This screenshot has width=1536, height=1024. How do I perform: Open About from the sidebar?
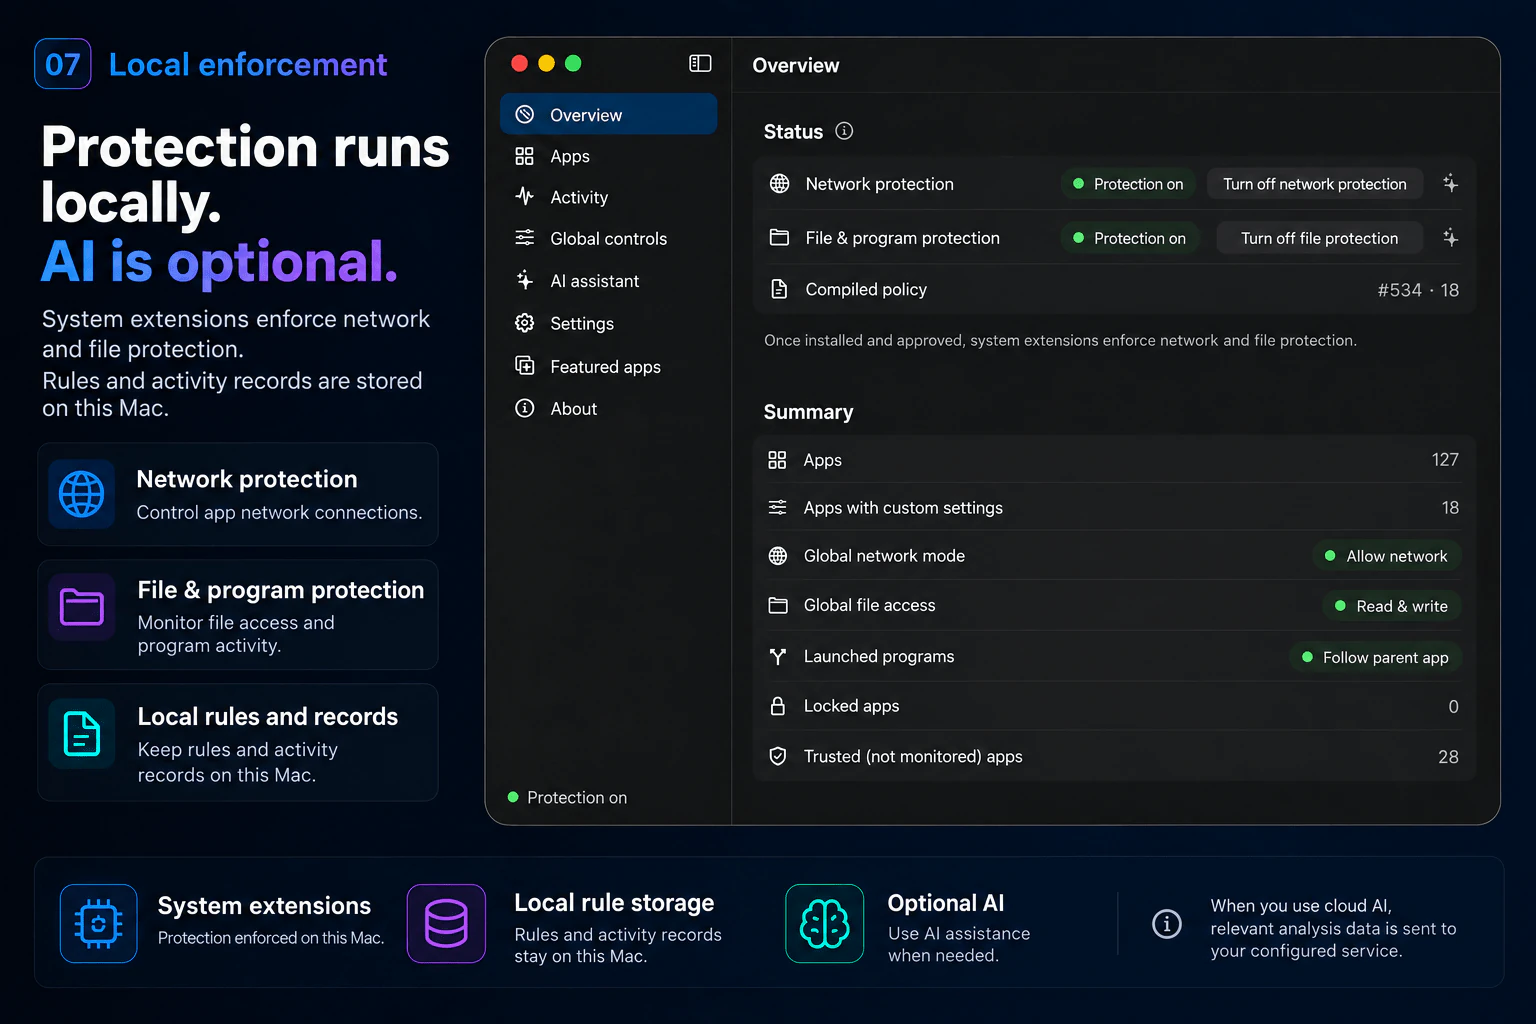(x=608, y=408)
